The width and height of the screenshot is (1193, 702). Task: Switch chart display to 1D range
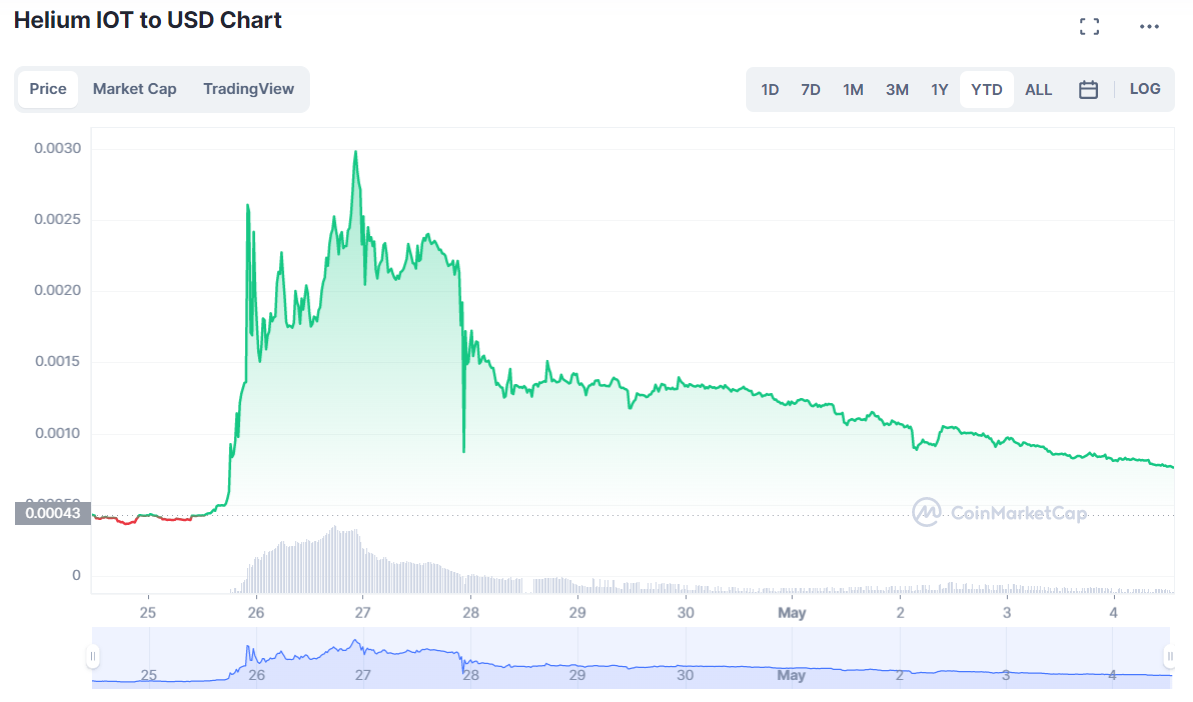[770, 89]
